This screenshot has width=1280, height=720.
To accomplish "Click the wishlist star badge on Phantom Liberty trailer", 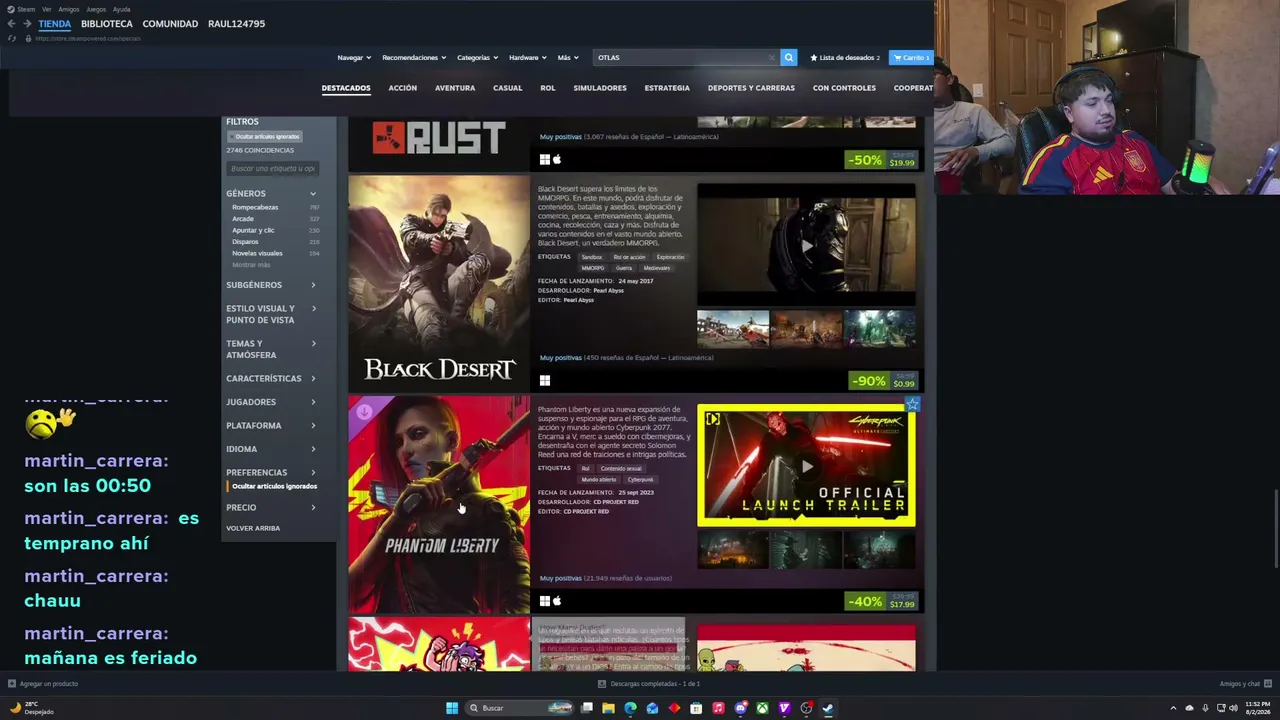I will 912,404.
